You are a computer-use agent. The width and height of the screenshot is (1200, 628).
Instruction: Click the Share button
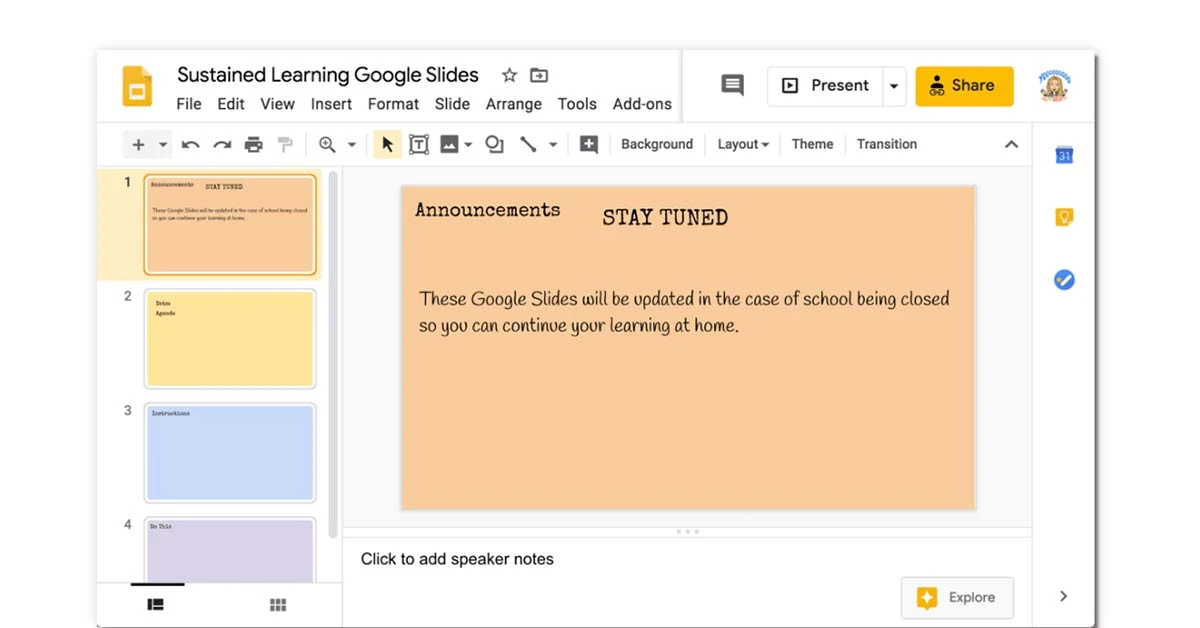point(963,85)
